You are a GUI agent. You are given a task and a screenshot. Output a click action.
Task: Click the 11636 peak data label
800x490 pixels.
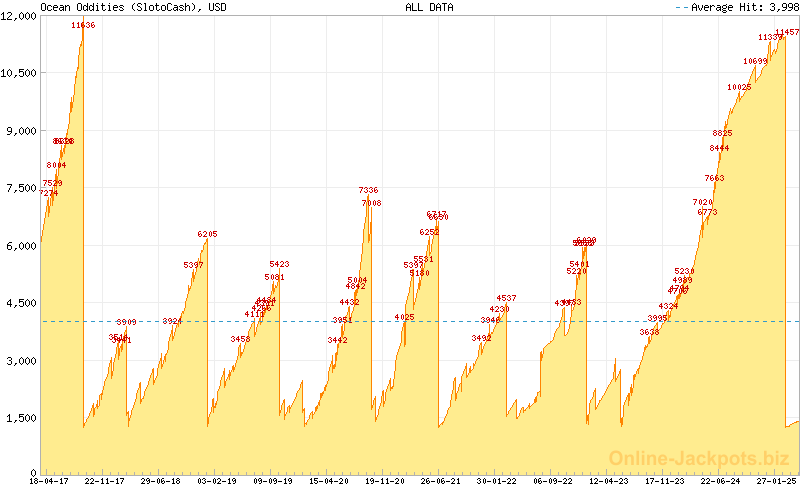[x=83, y=25]
